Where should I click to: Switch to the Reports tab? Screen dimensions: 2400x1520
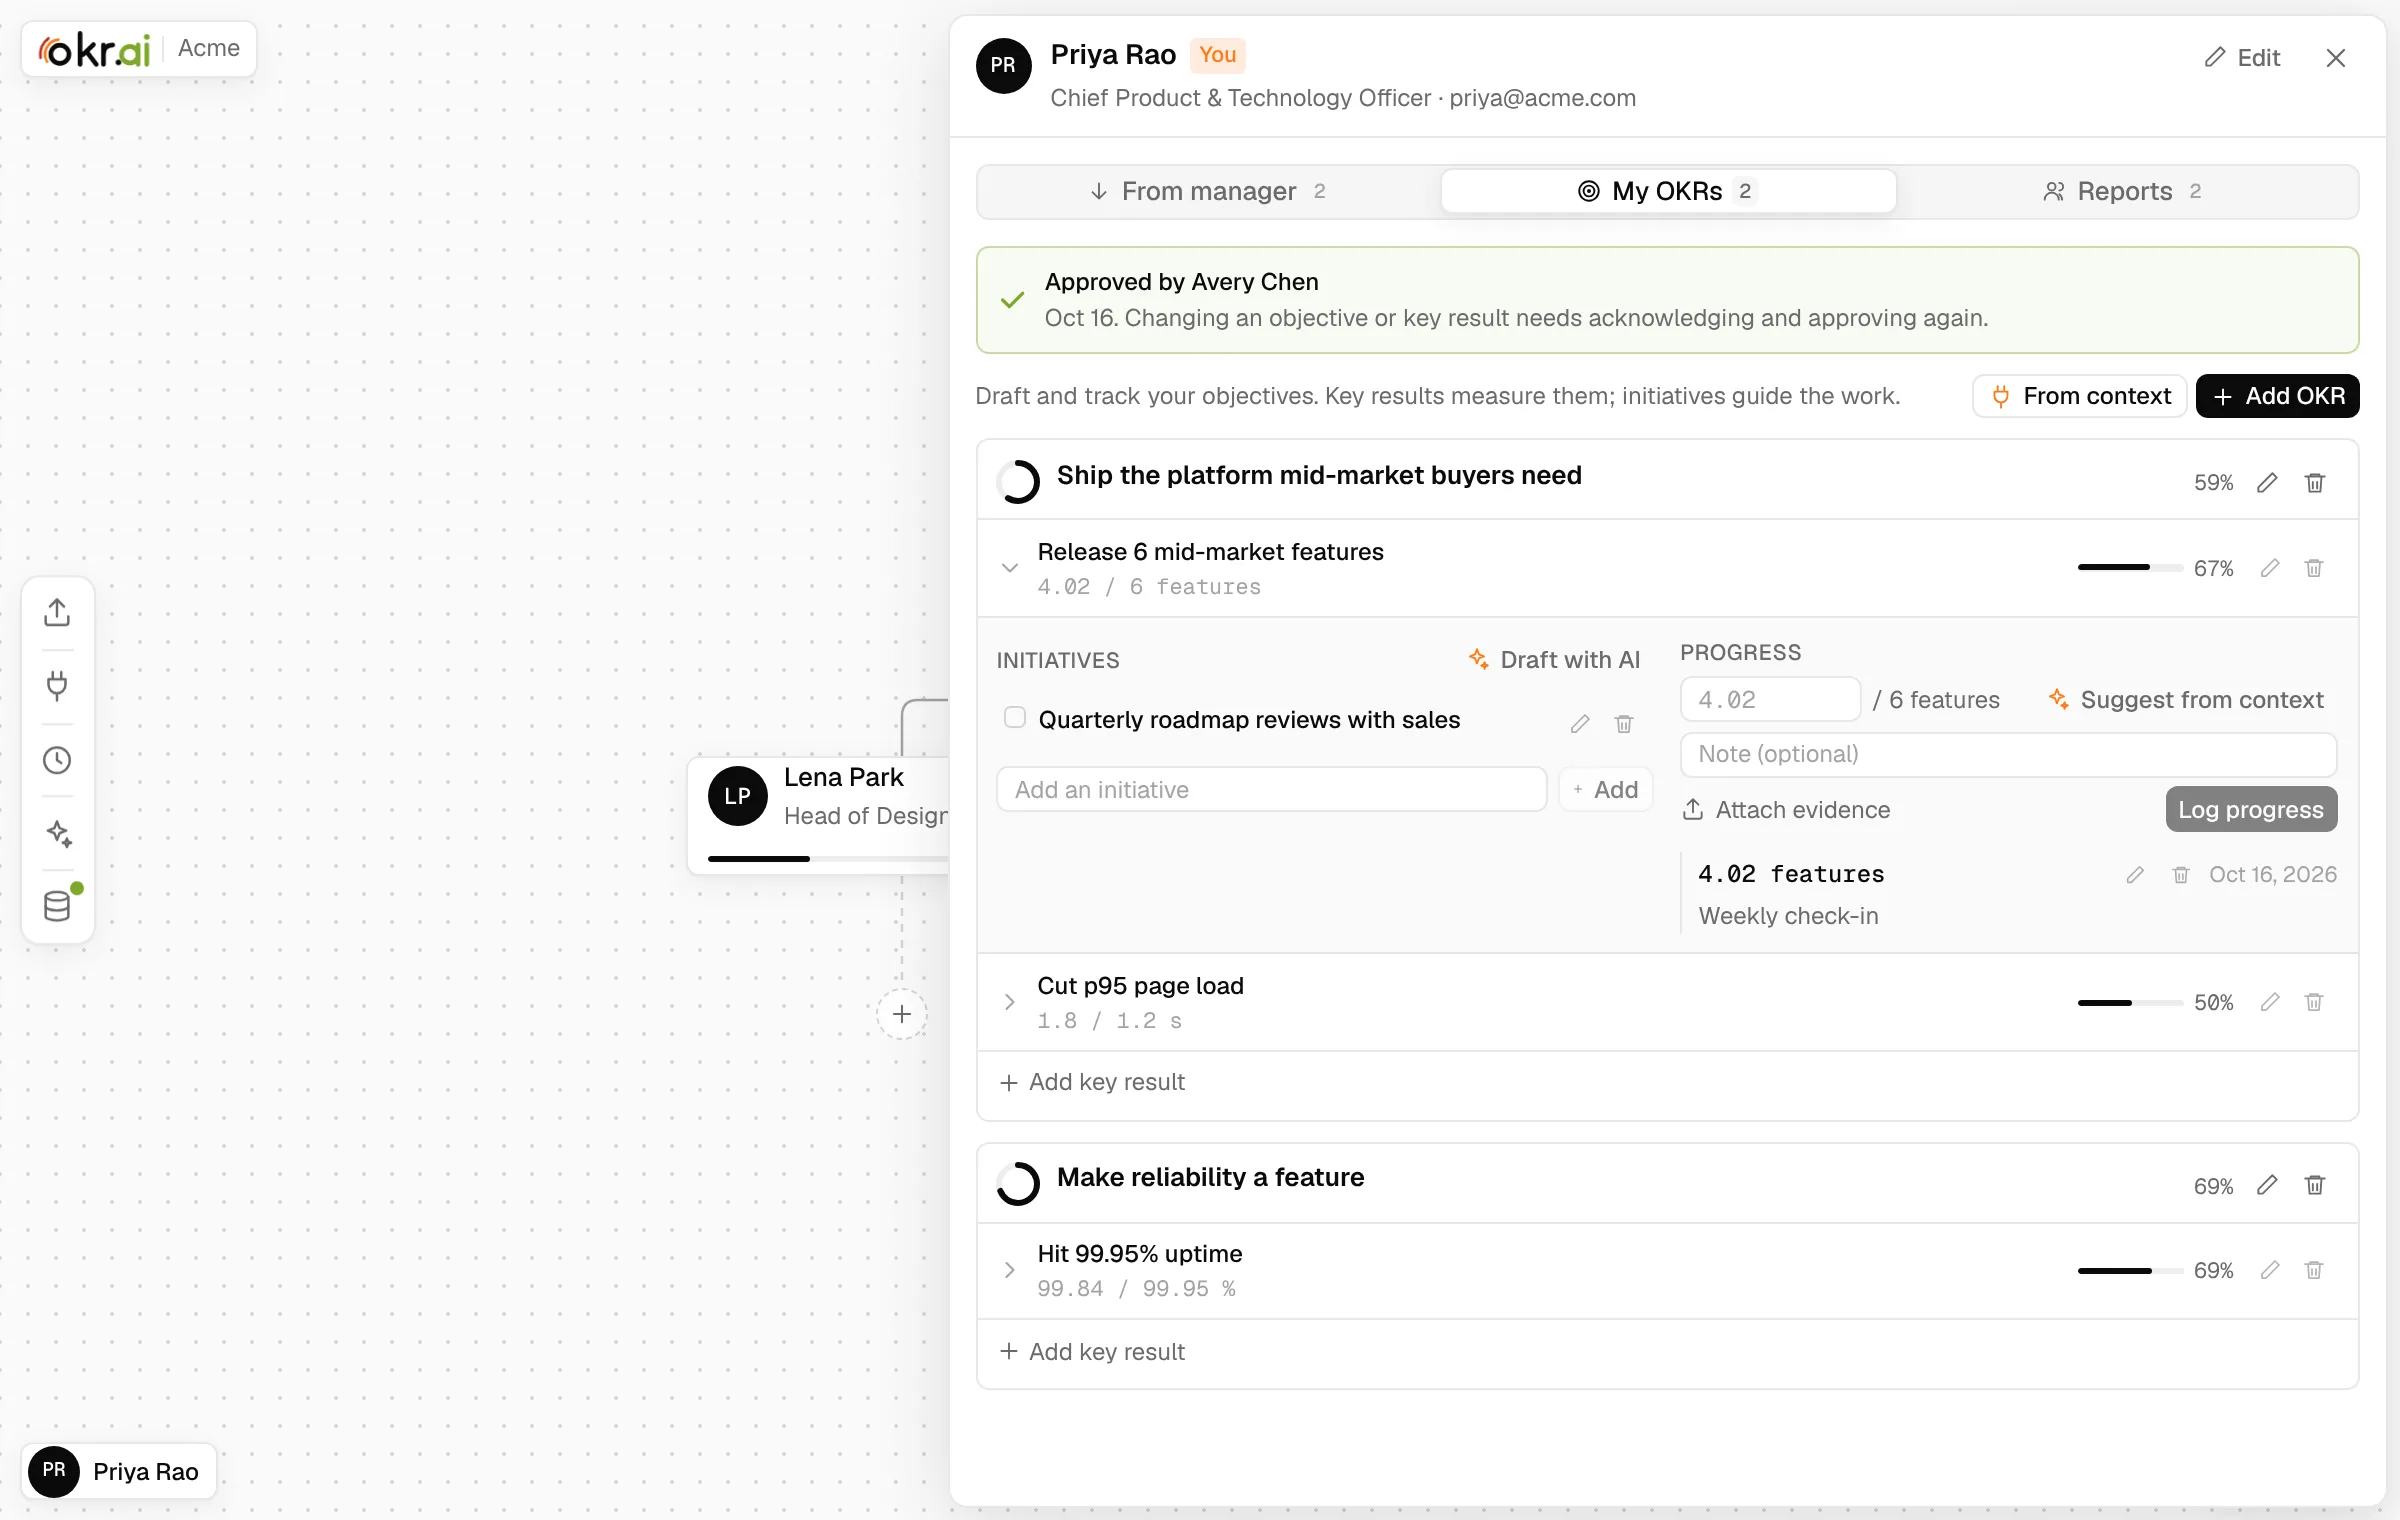(x=2124, y=191)
